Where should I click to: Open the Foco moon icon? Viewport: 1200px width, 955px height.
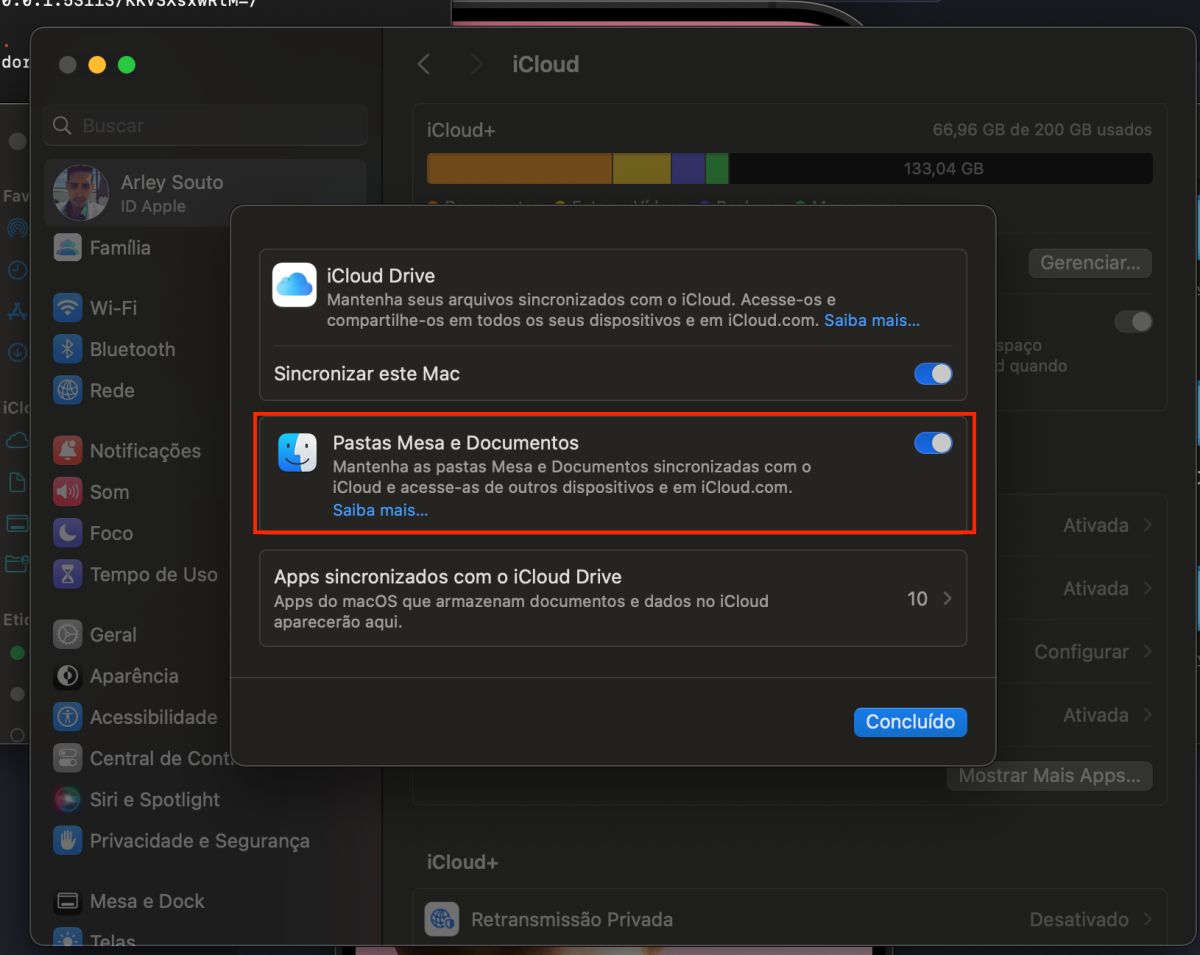[x=67, y=533]
